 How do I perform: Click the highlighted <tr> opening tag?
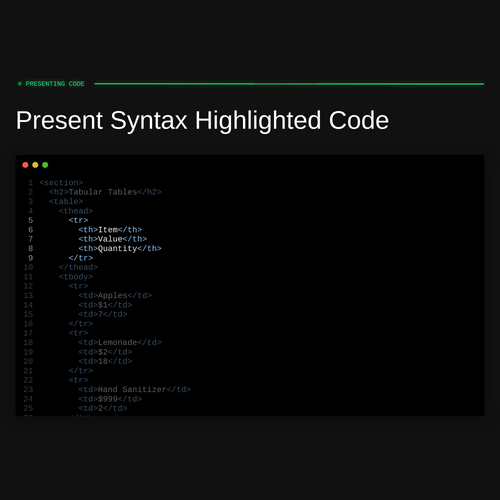(78, 220)
